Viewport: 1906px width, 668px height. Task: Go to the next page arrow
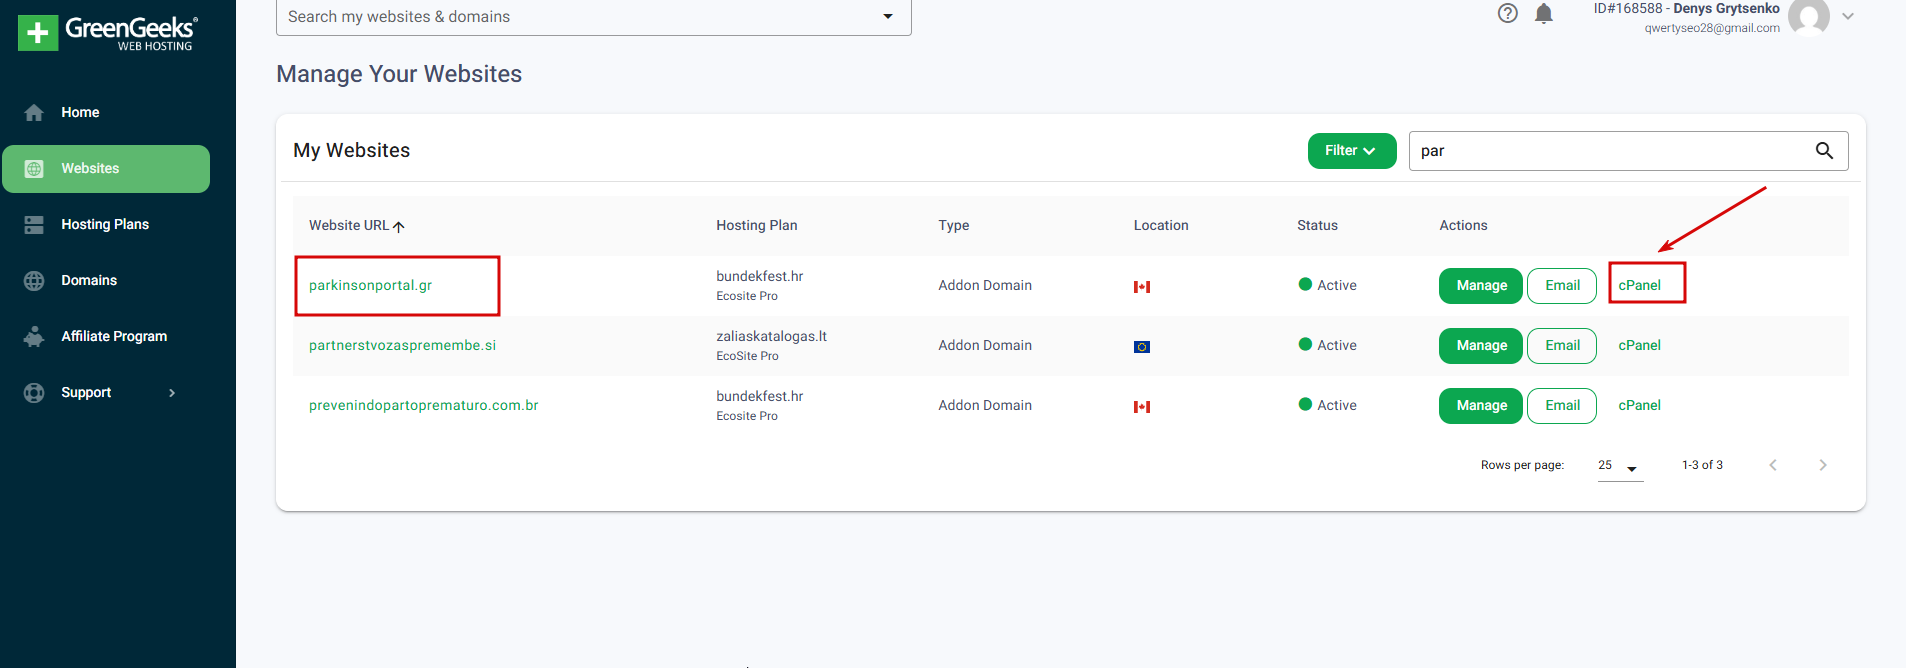(x=1823, y=465)
